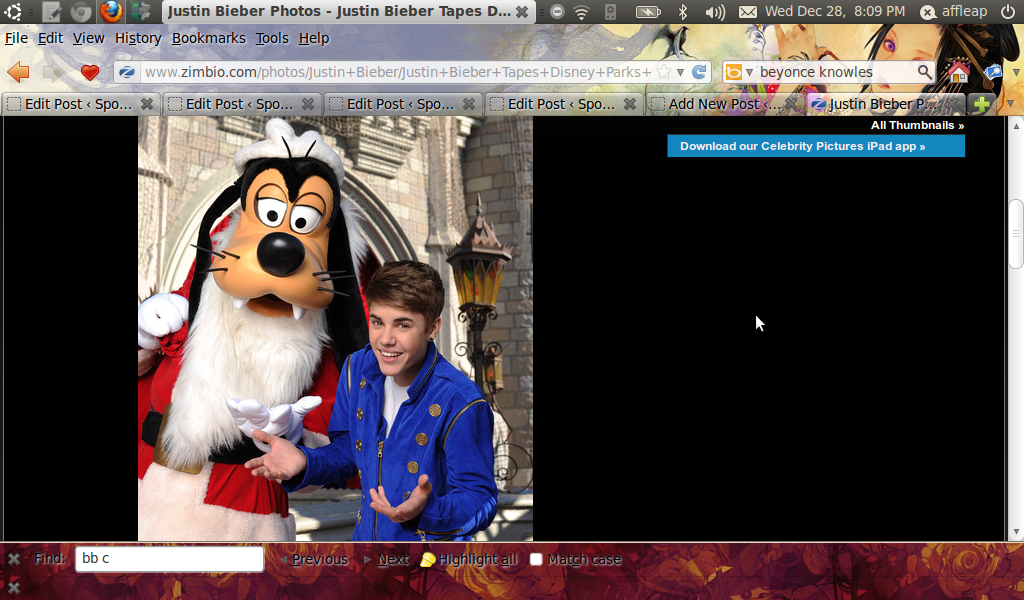The width and height of the screenshot is (1024, 600).
Task: Bookmark this page with the star icon
Action: [x=664, y=72]
